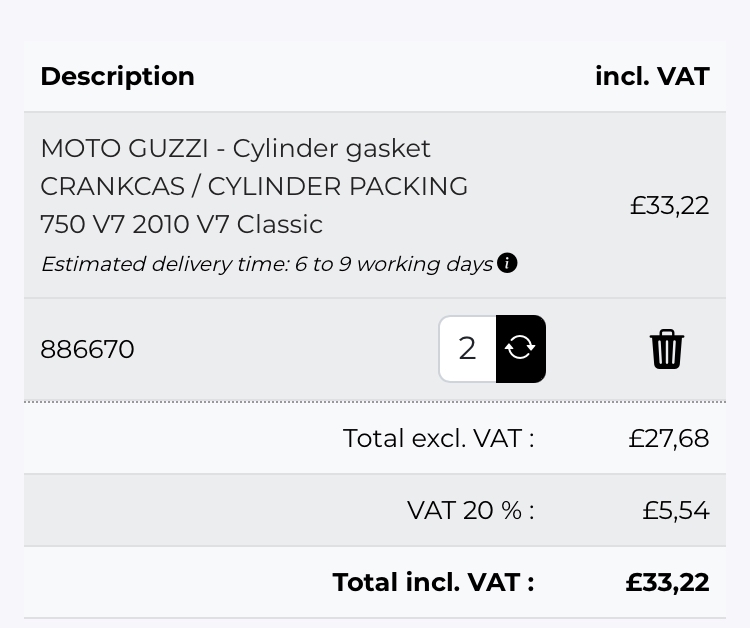Image resolution: width=750 pixels, height=628 pixels.
Task: Click the delivery time info icon
Action: (x=507, y=263)
